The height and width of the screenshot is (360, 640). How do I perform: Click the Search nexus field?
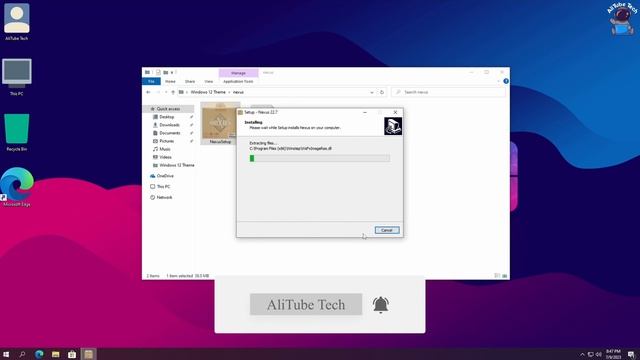point(448,92)
